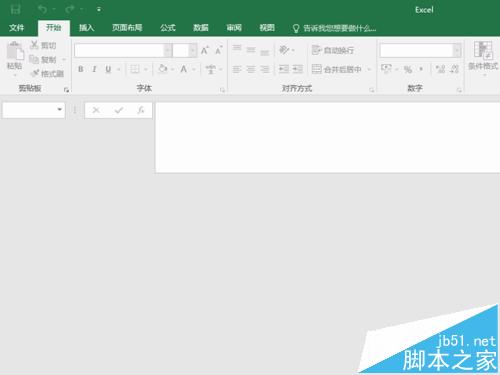Screen dimensions: 500x375
Task: Expand the Underline style dropdown arrow
Action: coord(118,69)
